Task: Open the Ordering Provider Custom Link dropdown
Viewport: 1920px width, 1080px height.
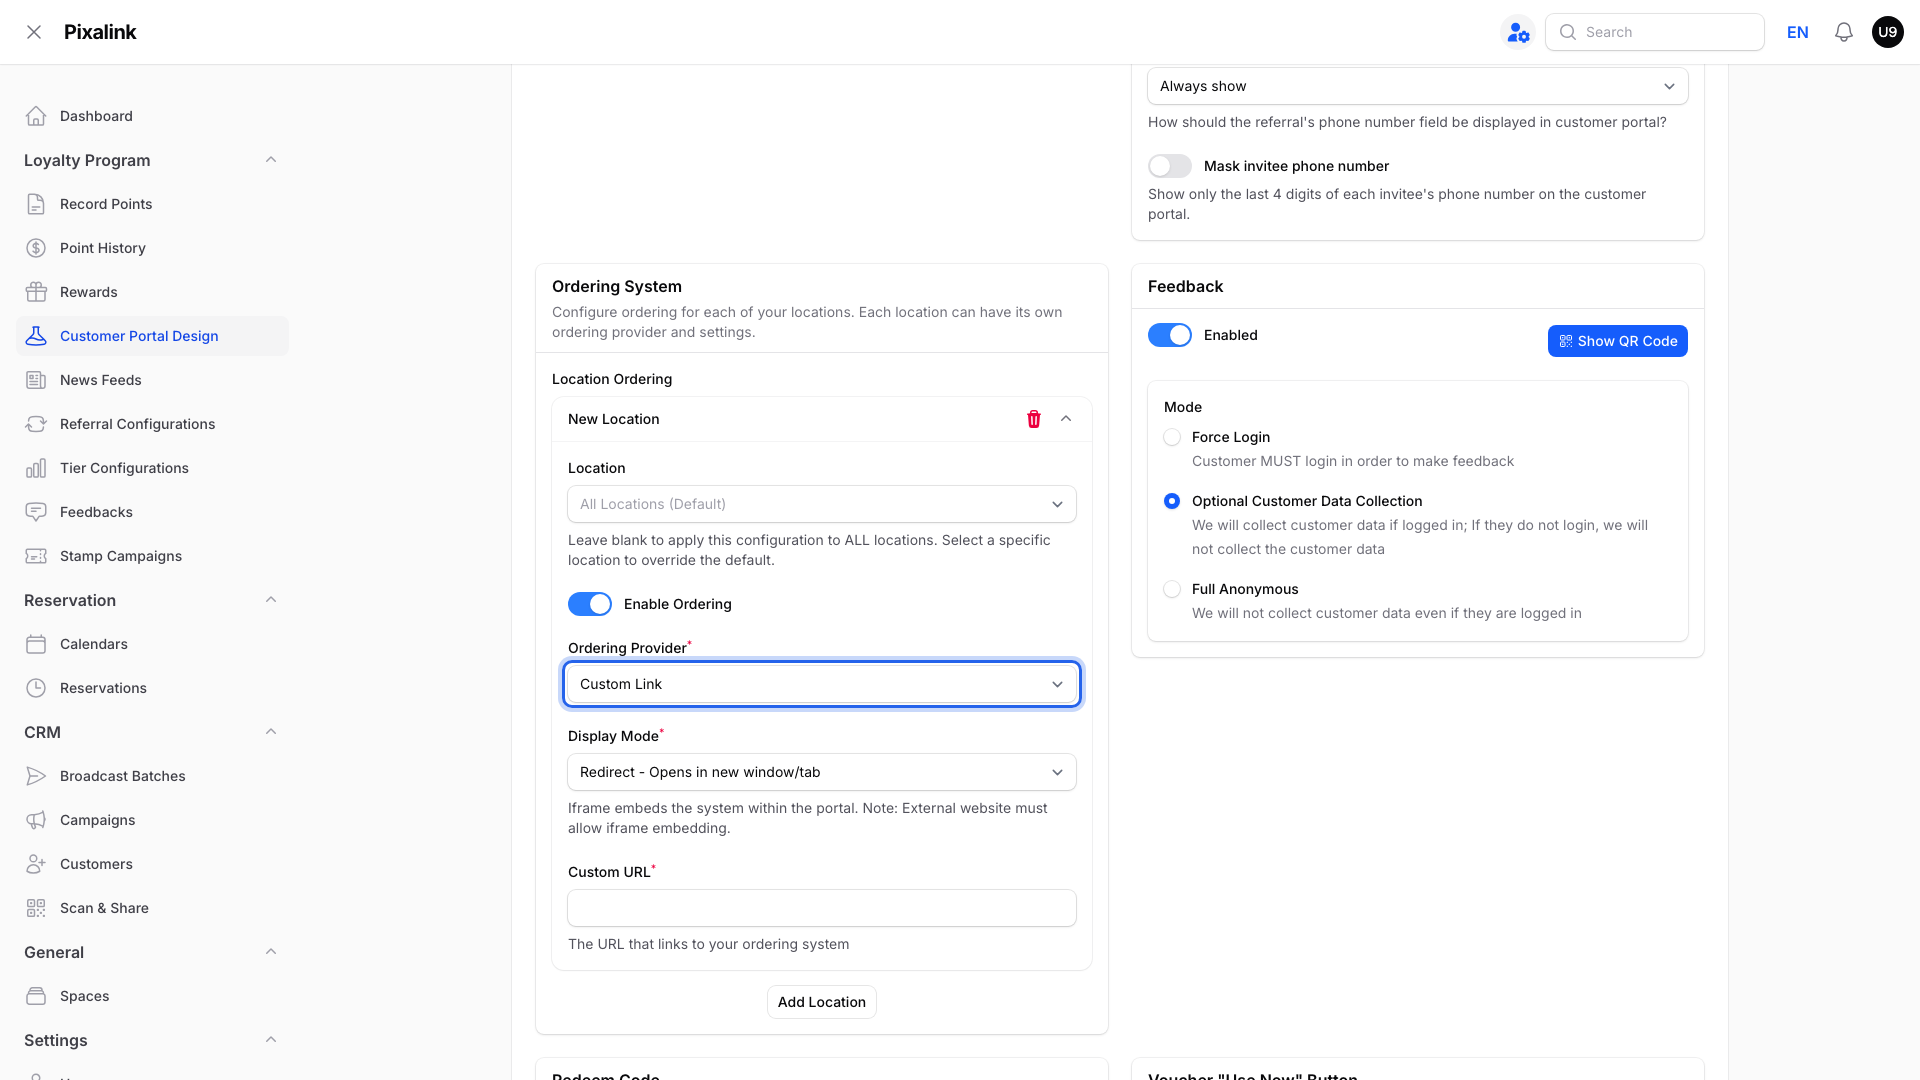Action: 822,684
